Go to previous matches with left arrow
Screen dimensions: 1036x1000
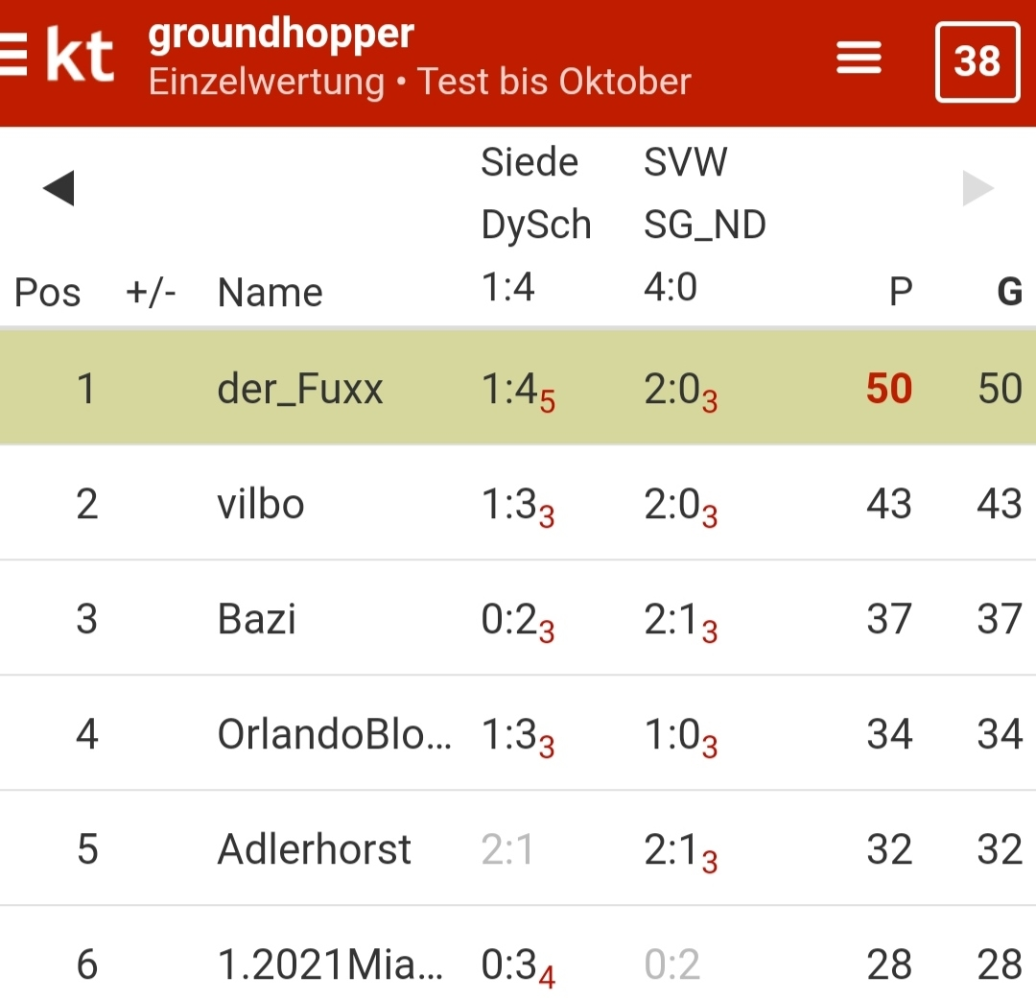click(x=59, y=189)
